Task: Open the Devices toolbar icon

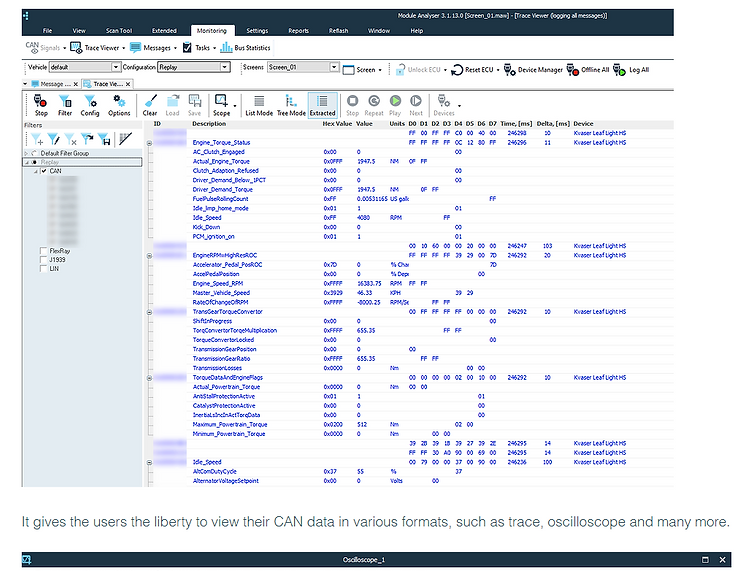Action: [x=444, y=105]
